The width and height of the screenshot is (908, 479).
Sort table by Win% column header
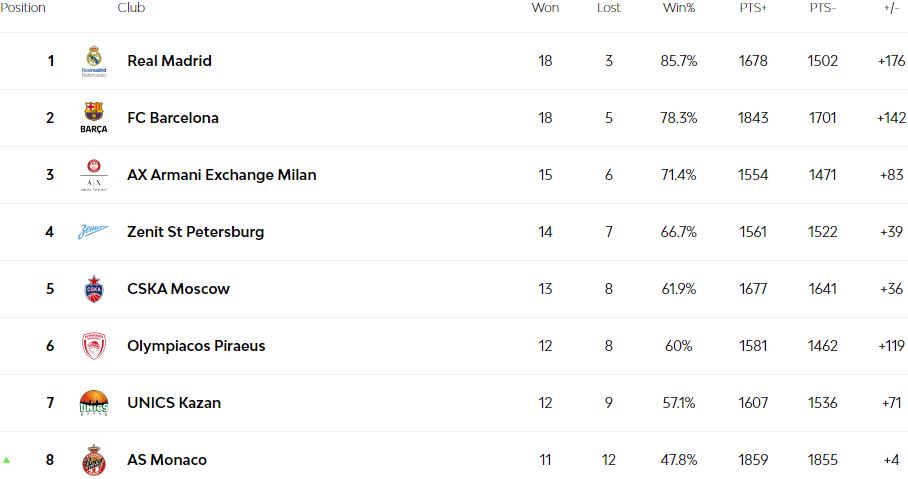[x=679, y=8]
